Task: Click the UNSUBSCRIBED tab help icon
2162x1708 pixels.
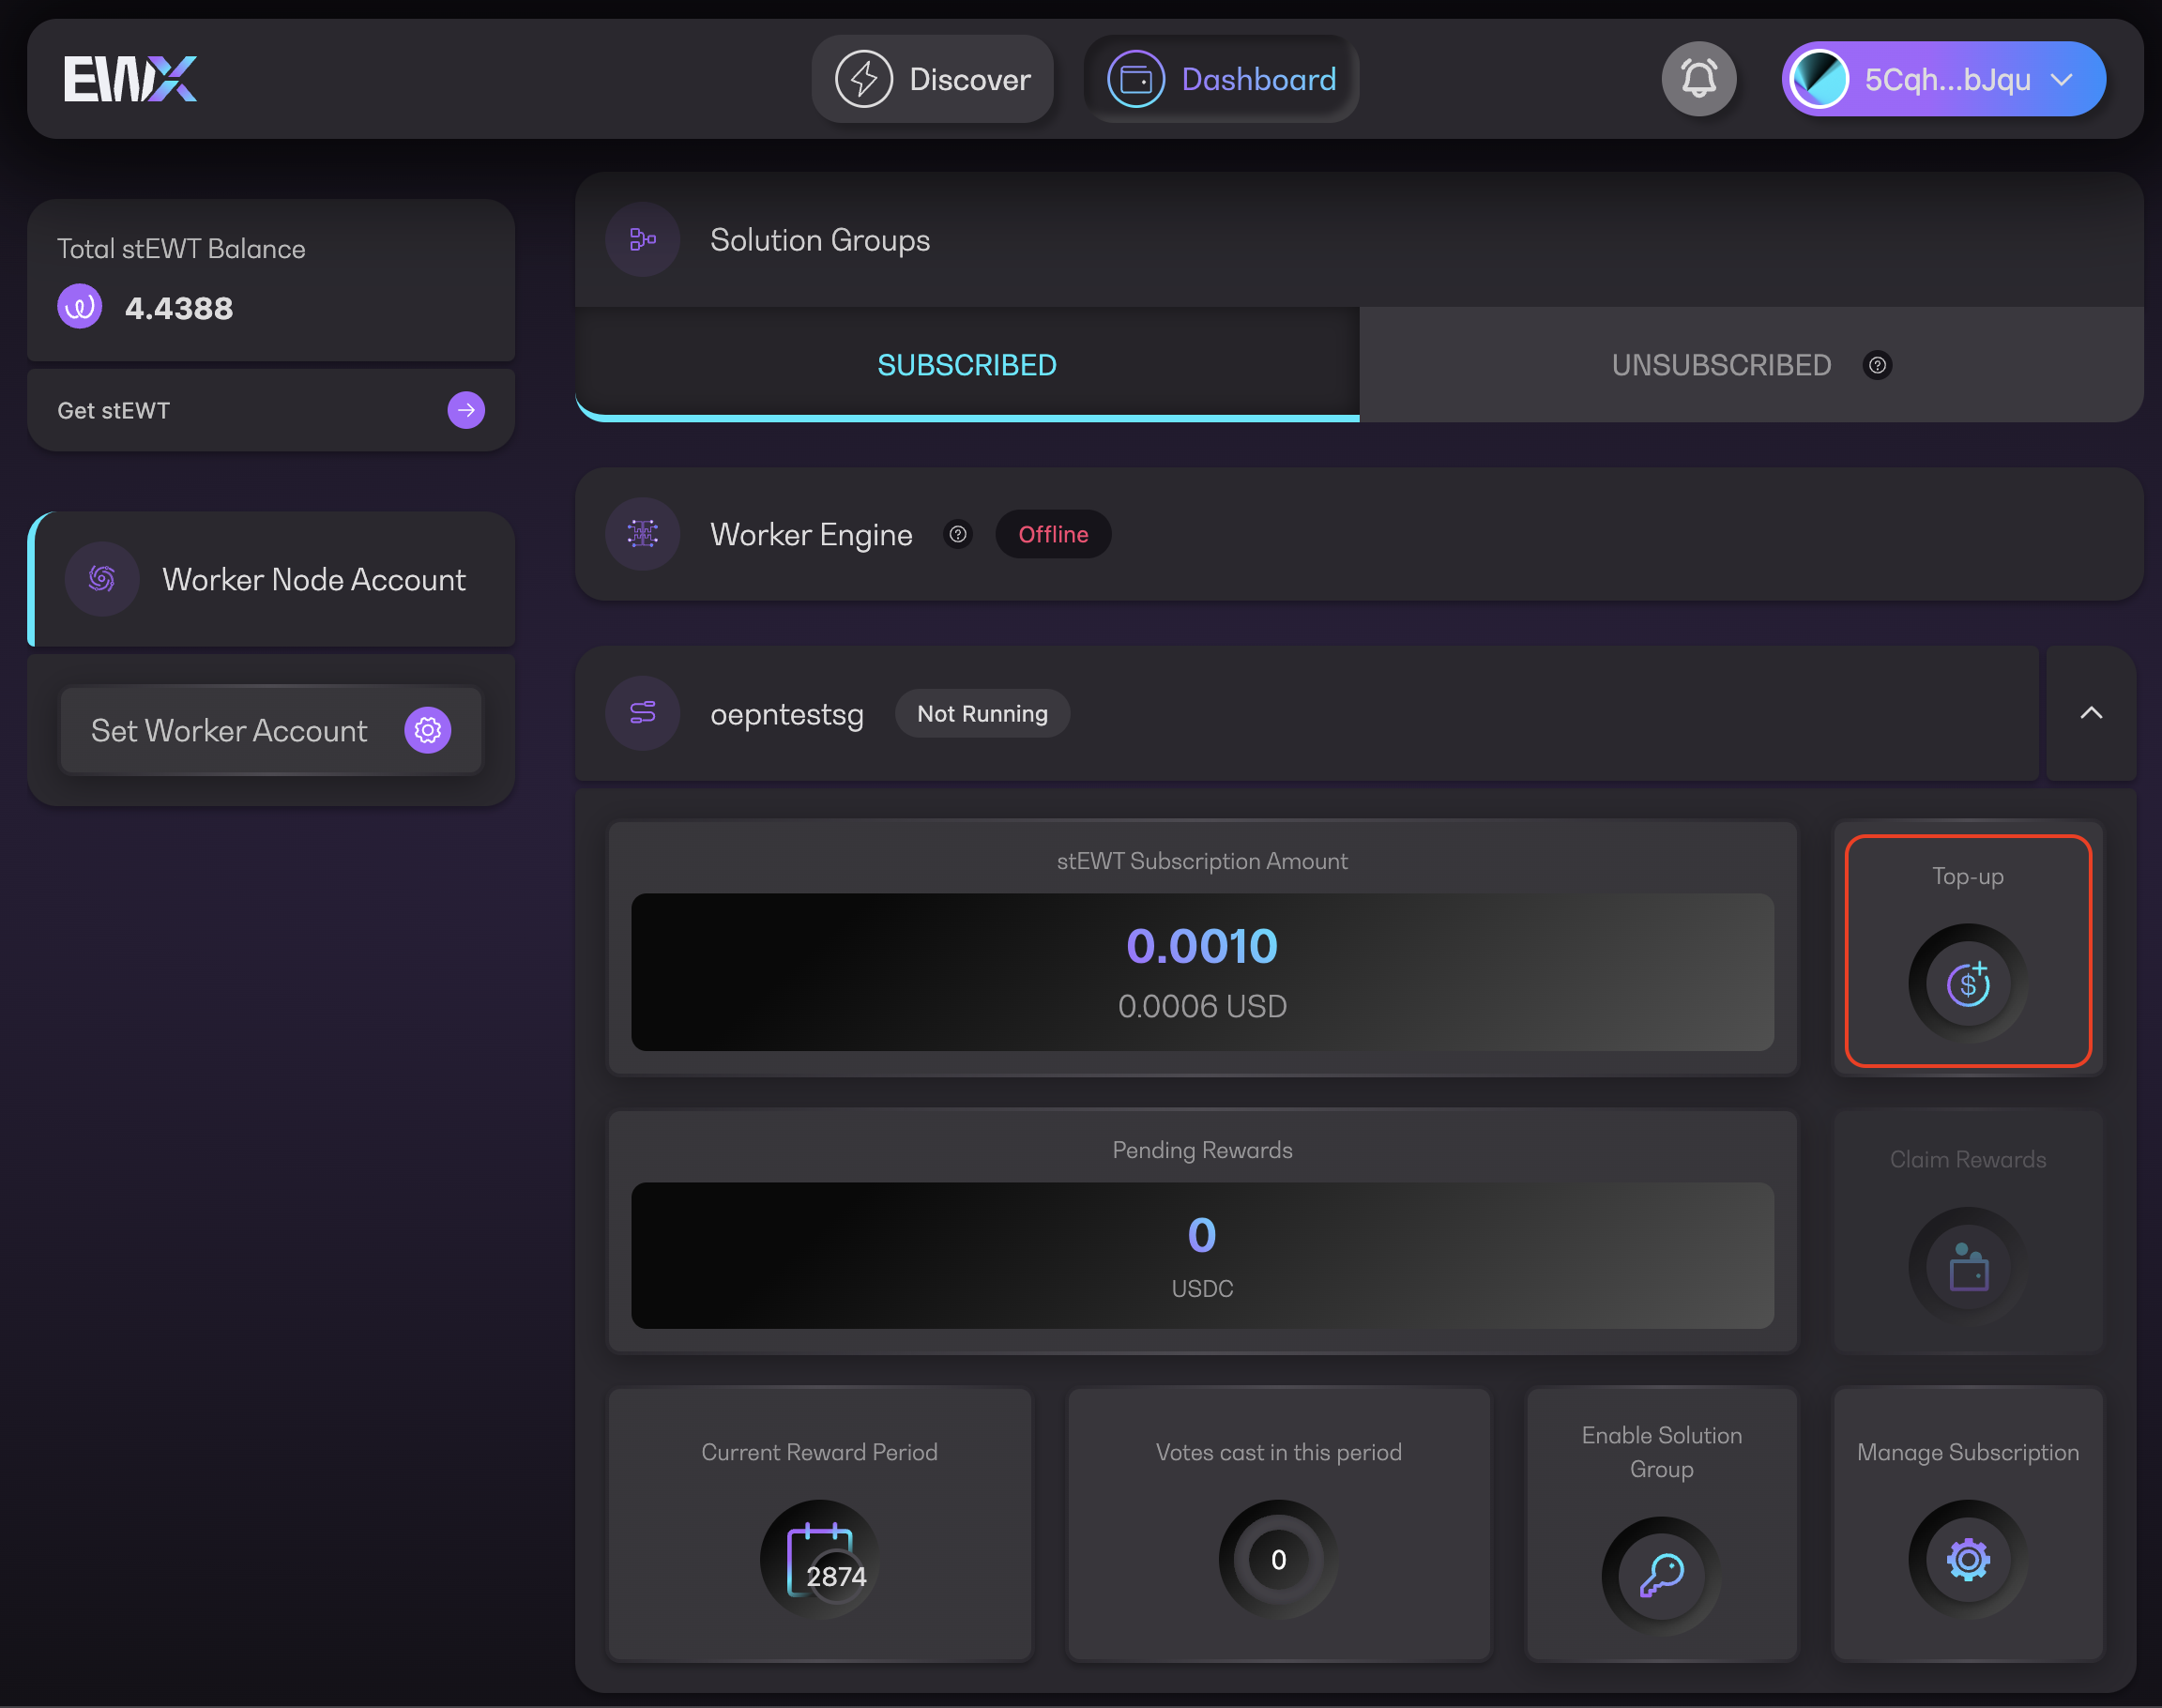Action: pos(1877,365)
